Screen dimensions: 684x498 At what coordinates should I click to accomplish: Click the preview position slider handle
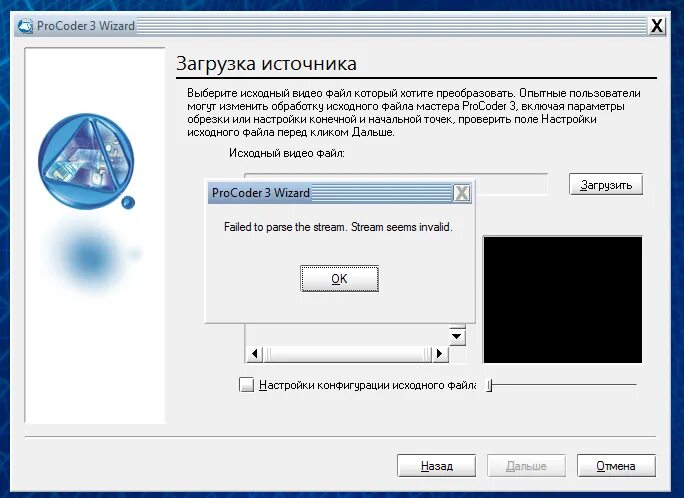(x=489, y=385)
